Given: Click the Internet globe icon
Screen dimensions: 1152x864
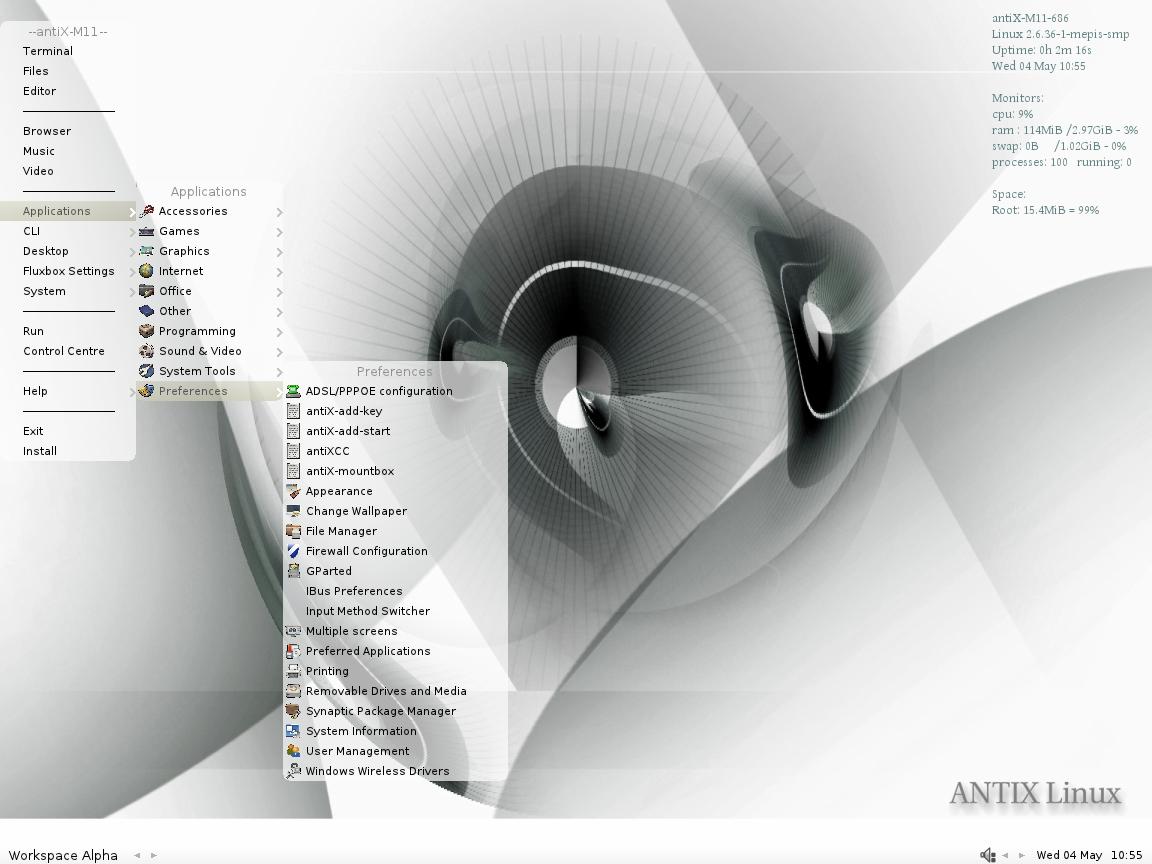Looking at the screenshot, I should (x=147, y=271).
